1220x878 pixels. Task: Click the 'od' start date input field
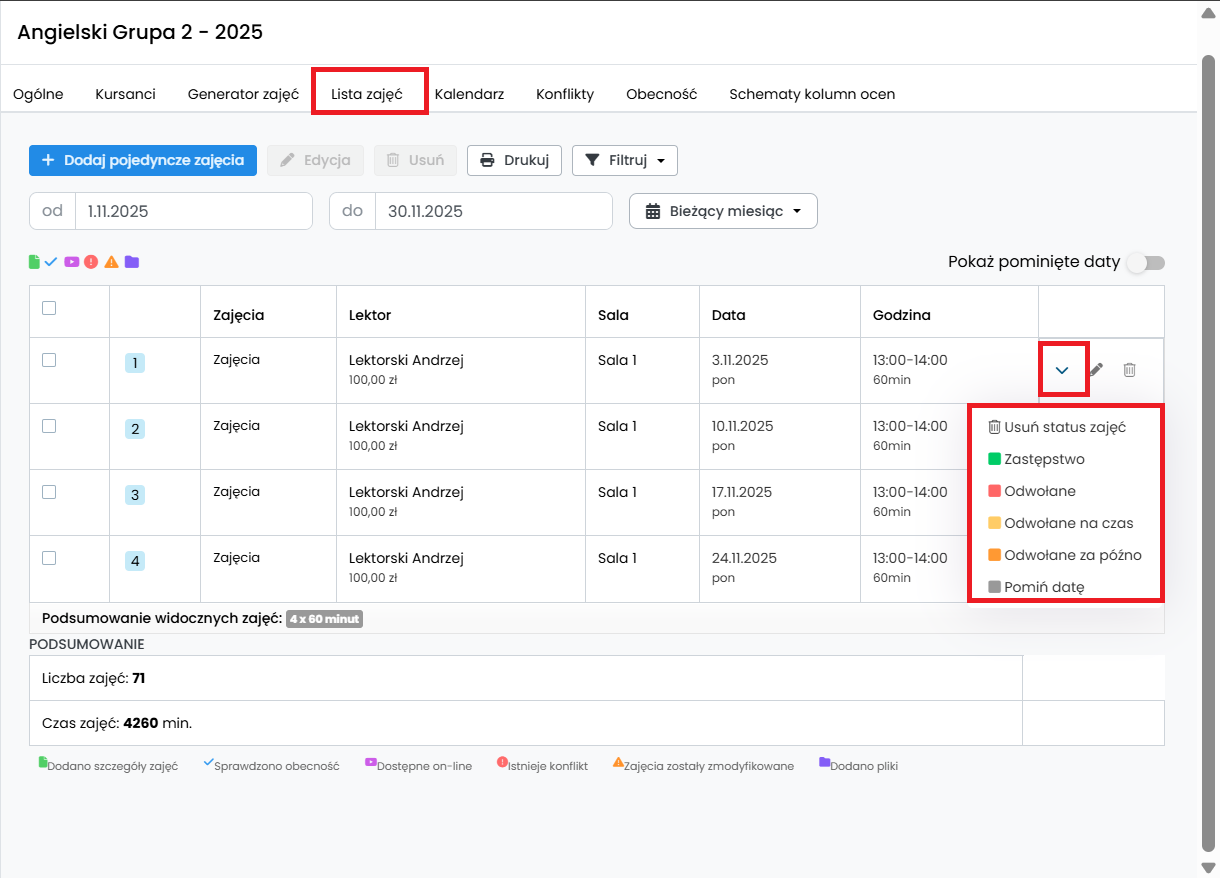[x=193, y=211]
